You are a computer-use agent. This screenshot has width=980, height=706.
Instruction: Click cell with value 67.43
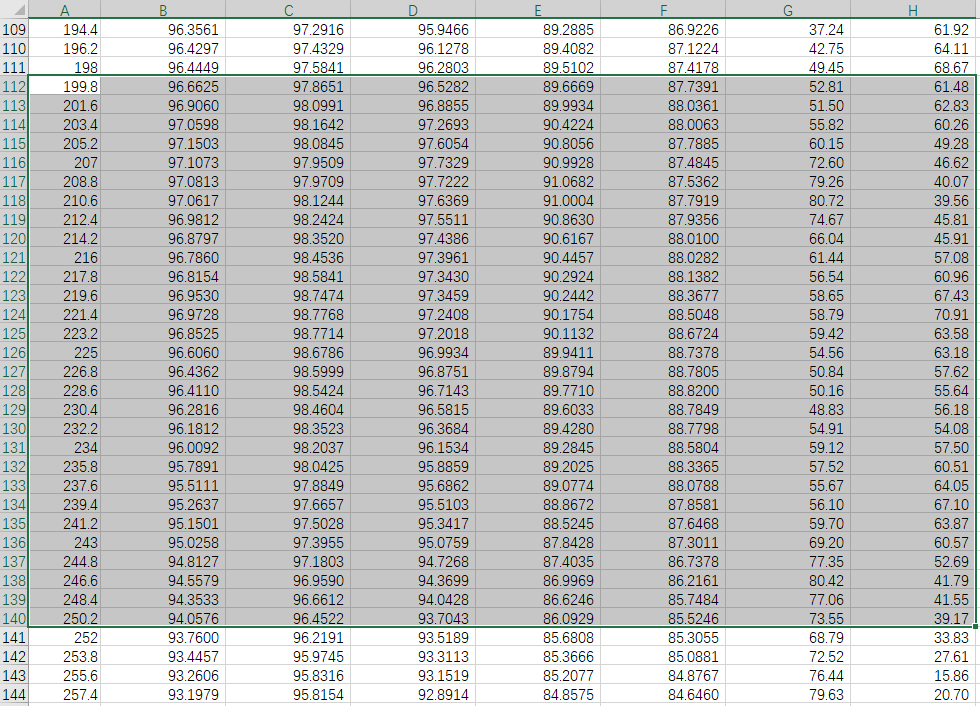pos(912,296)
